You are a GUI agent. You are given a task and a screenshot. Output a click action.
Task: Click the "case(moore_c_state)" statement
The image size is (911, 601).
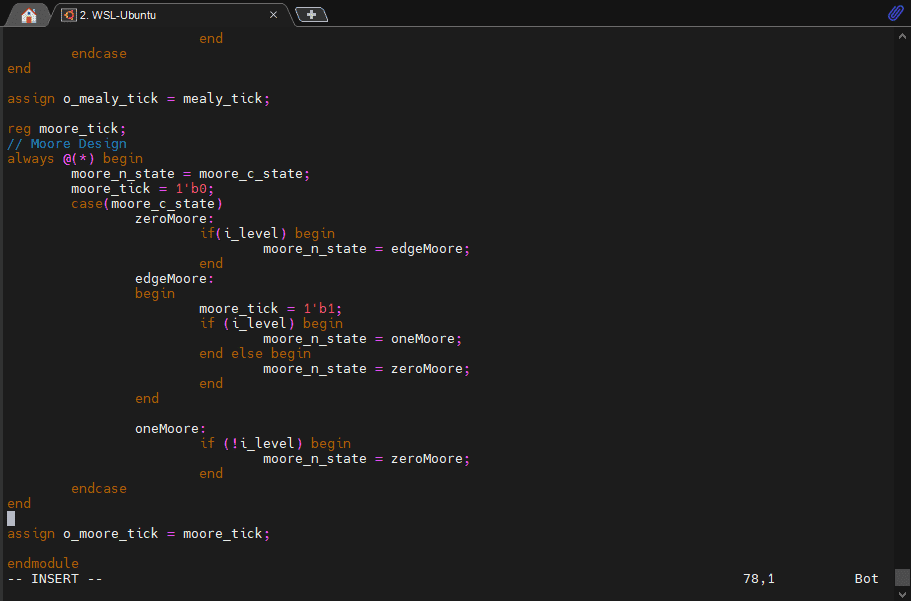click(147, 204)
